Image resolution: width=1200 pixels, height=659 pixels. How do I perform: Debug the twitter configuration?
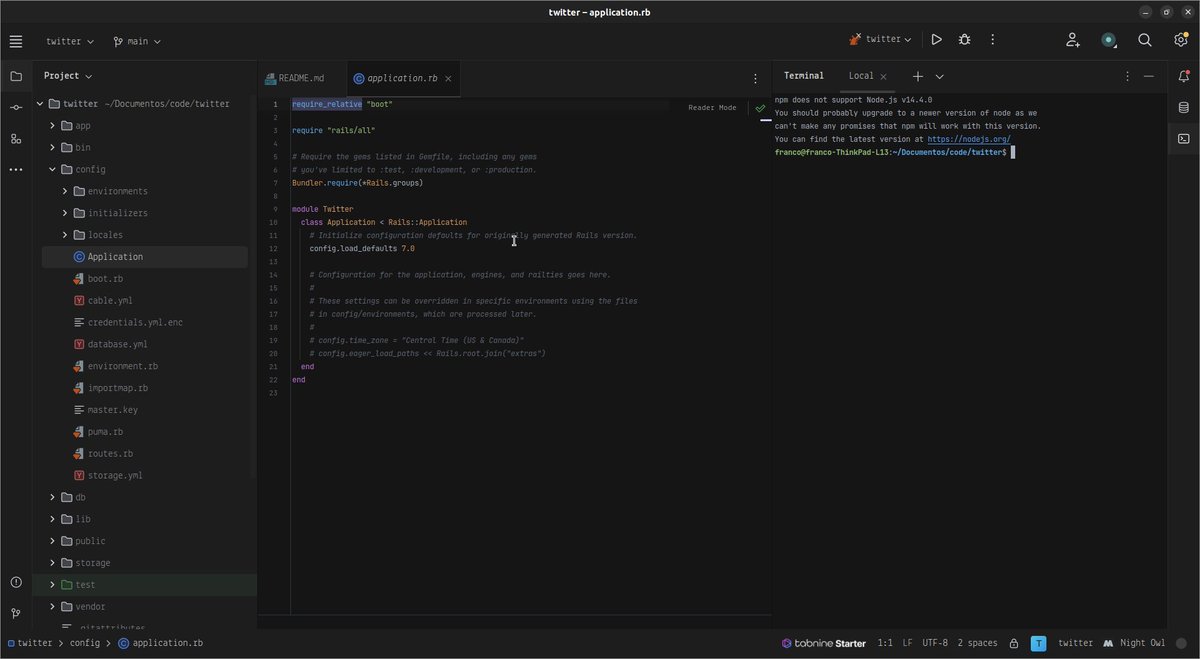pyautogui.click(x=964, y=40)
